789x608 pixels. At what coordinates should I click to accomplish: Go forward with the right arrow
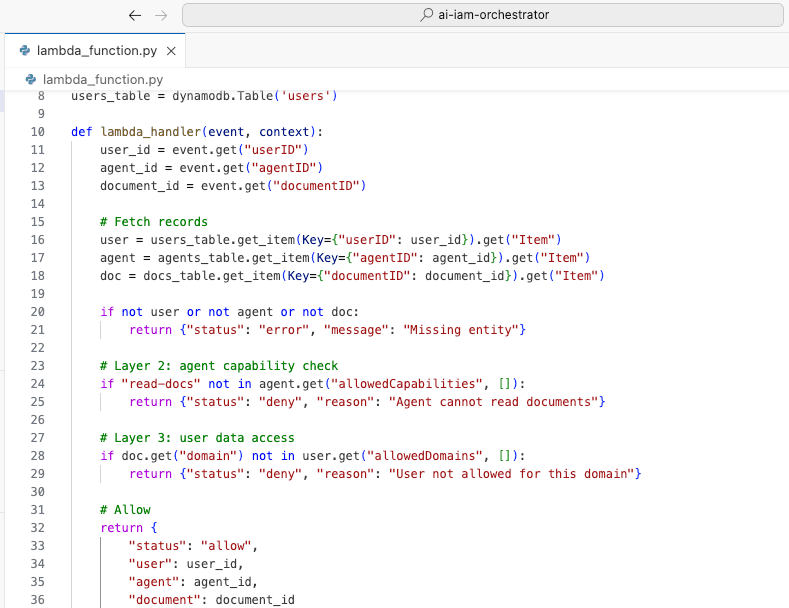click(161, 16)
